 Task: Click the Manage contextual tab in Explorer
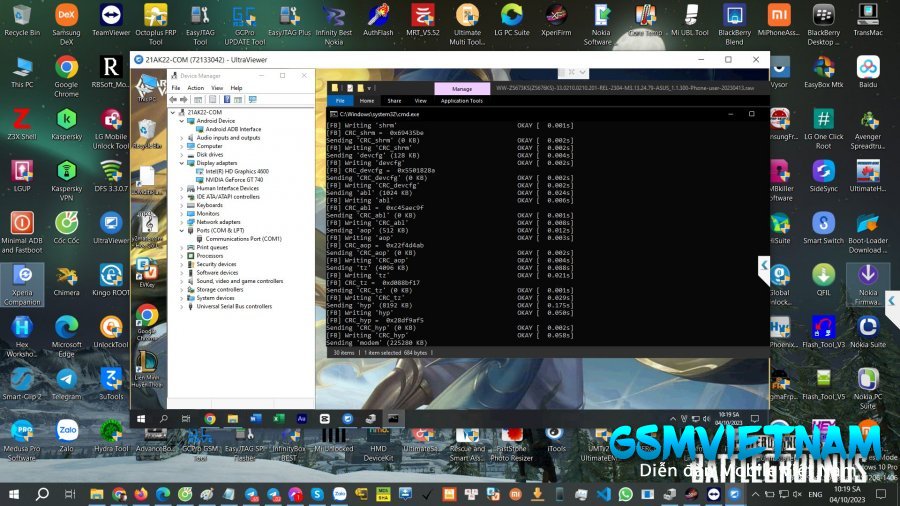tap(462, 89)
